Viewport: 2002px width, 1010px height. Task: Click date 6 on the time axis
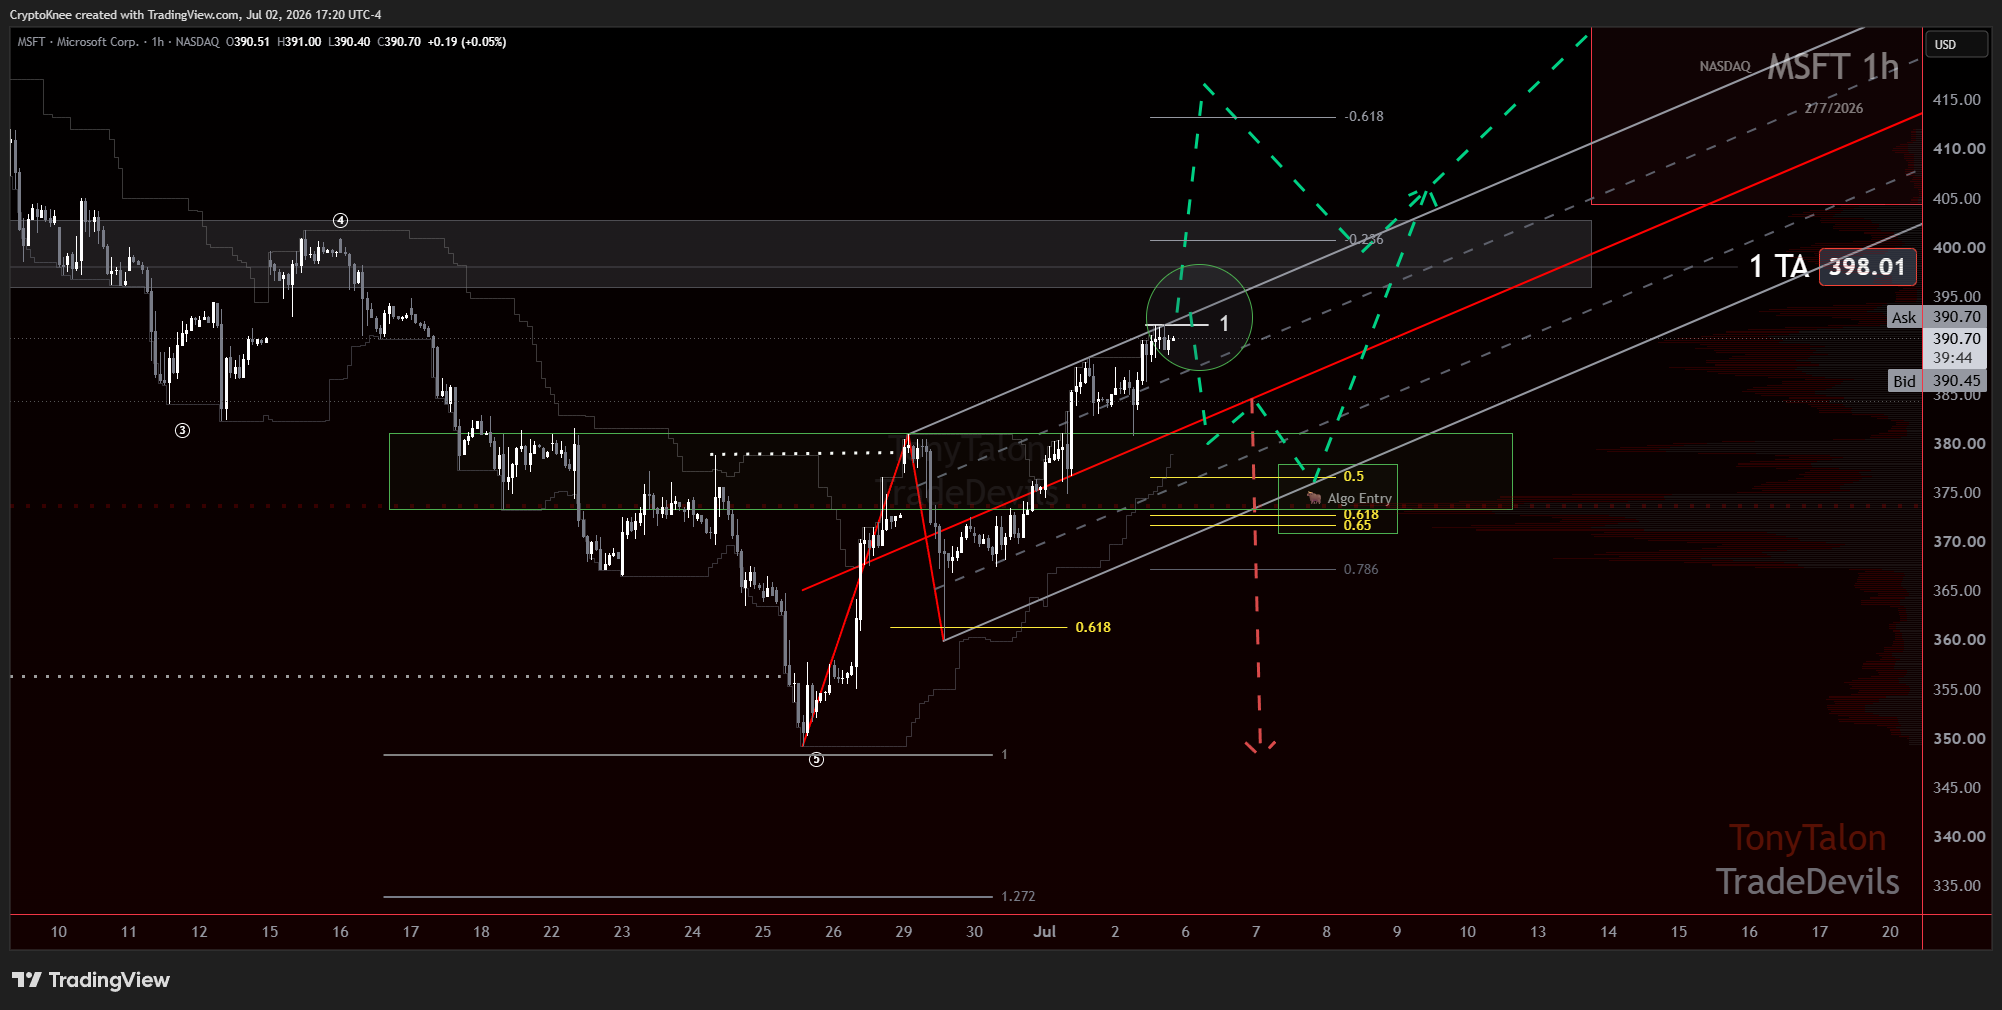click(1186, 932)
